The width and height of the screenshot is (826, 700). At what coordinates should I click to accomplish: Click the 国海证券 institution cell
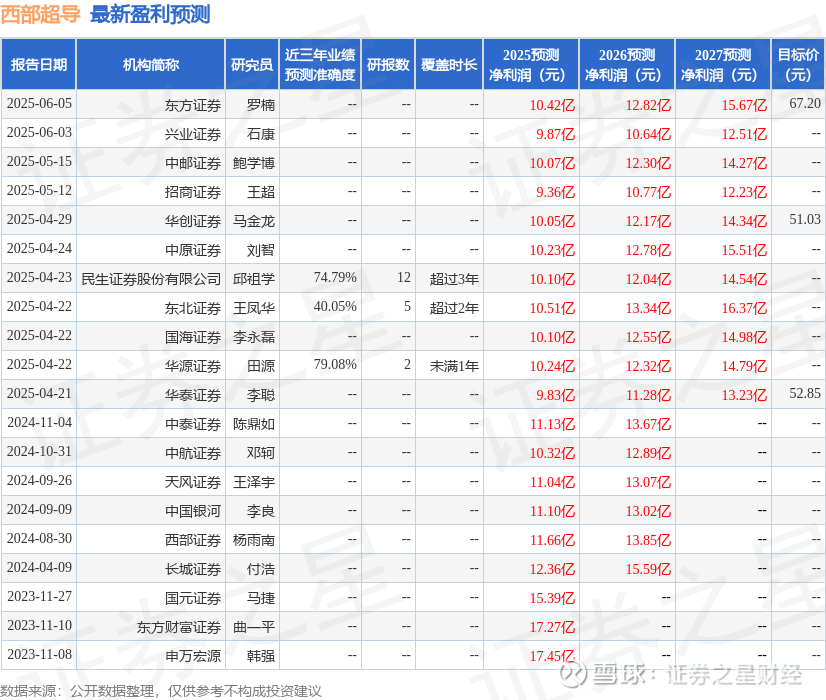pyautogui.click(x=192, y=337)
